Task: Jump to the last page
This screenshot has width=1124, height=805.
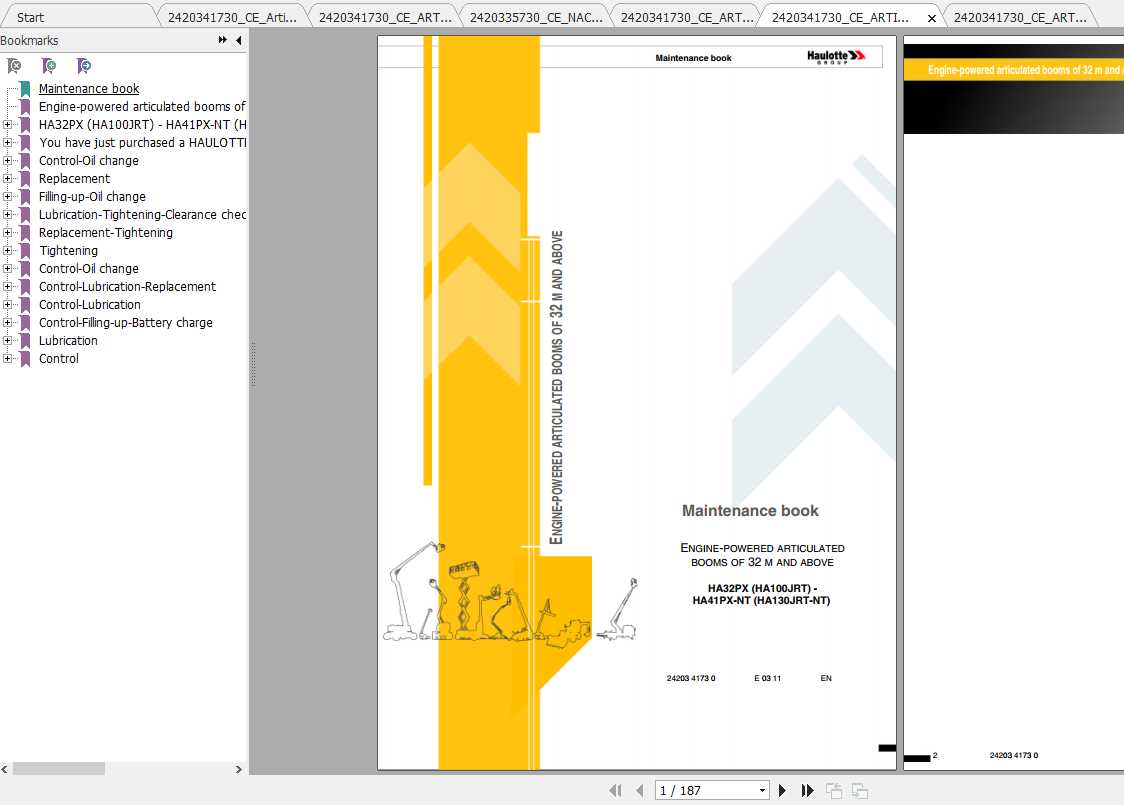Action: (x=807, y=790)
